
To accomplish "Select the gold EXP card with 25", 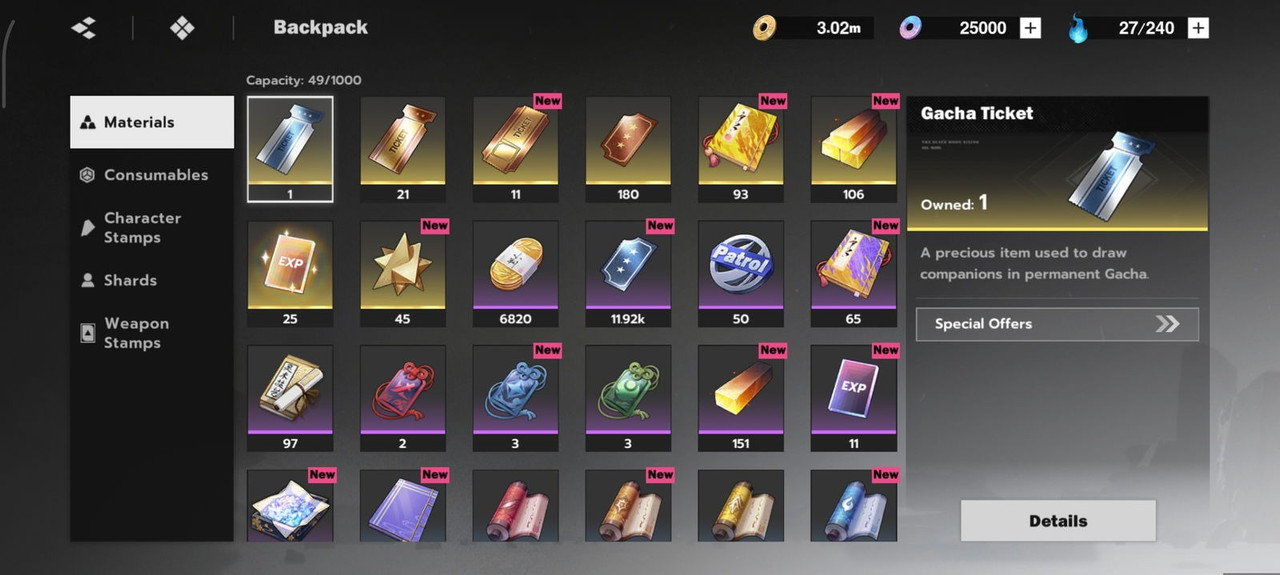I will 290,274.
